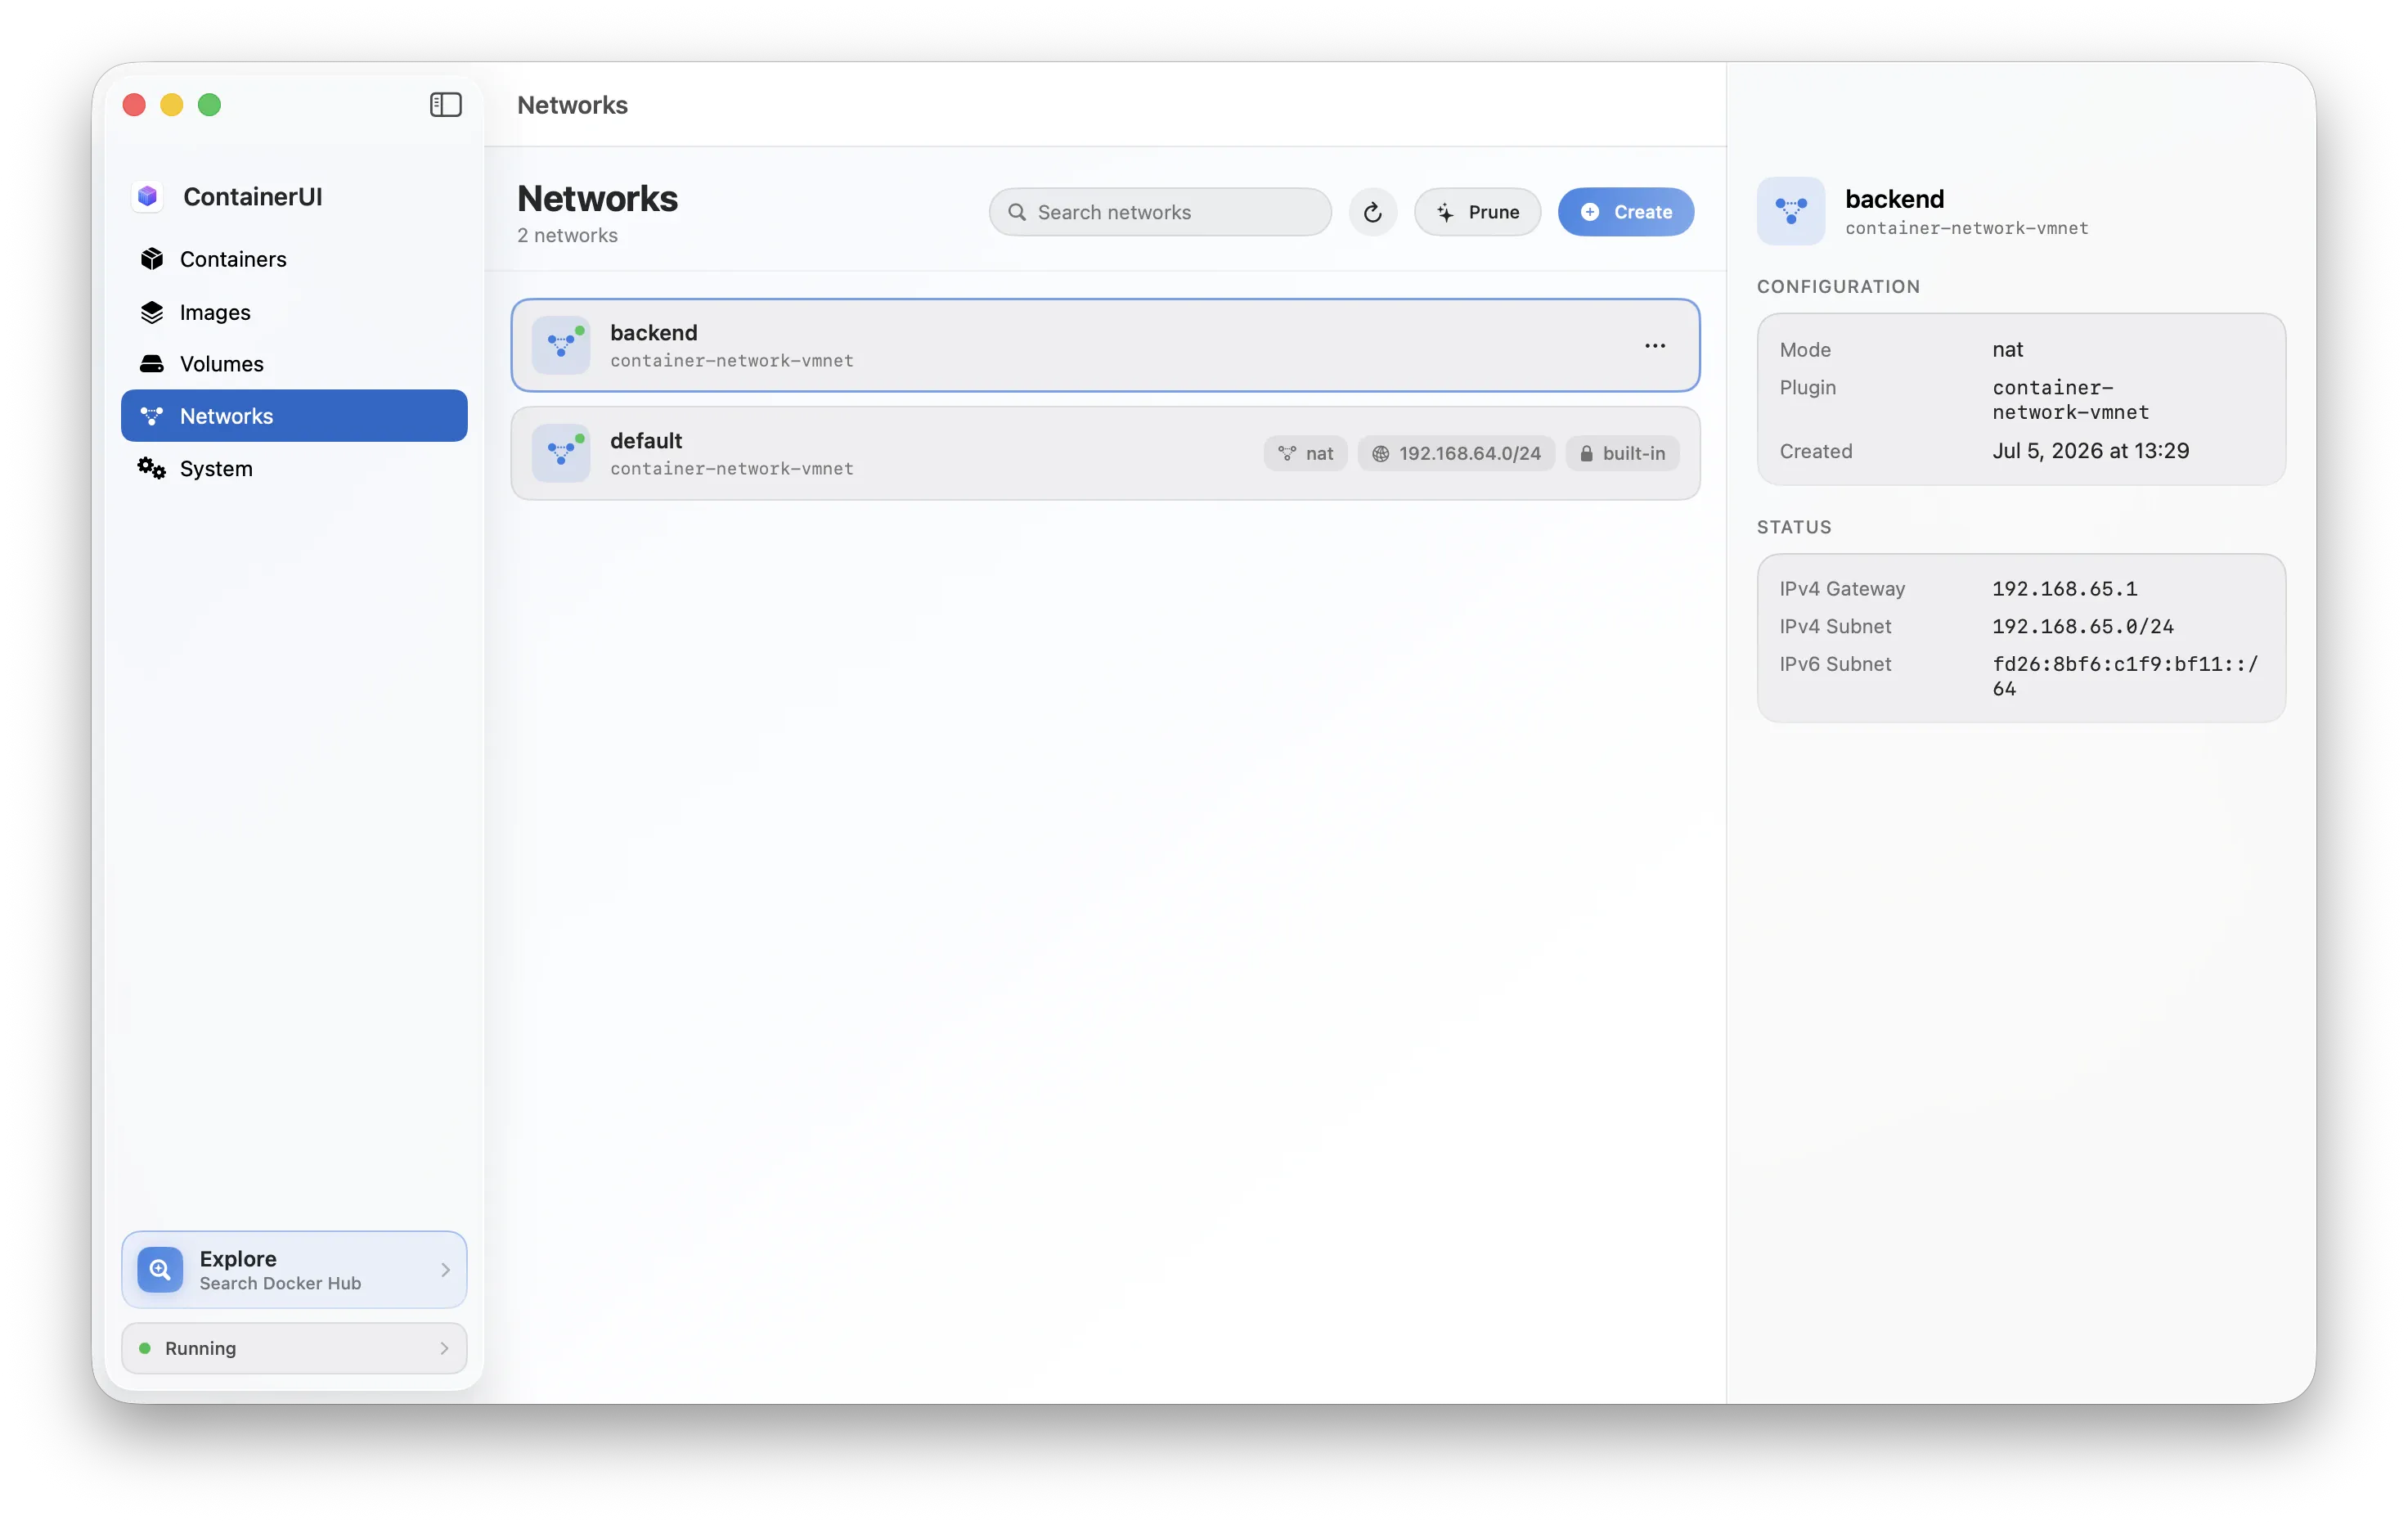
Task: Select the backend network row
Action: pyautogui.click(x=1105, y=345)
